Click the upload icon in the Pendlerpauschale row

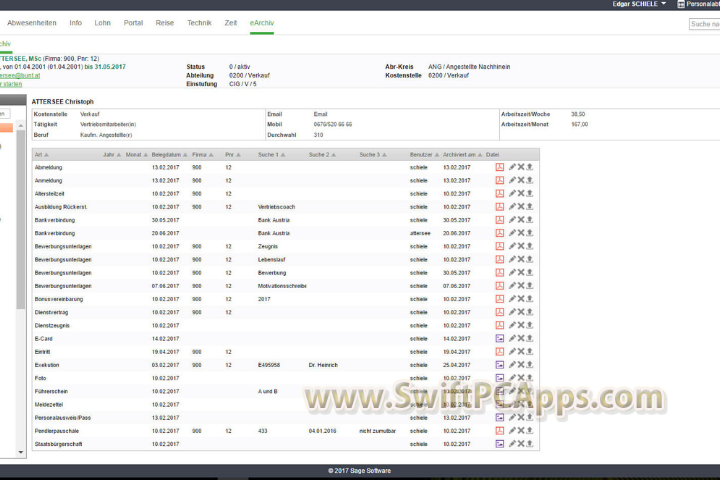tap(529, 430)
